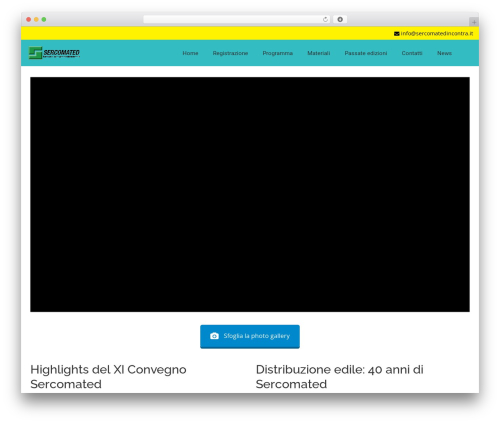Open the News menu item
Screen dimensions: 500x423
click(444, 53)
